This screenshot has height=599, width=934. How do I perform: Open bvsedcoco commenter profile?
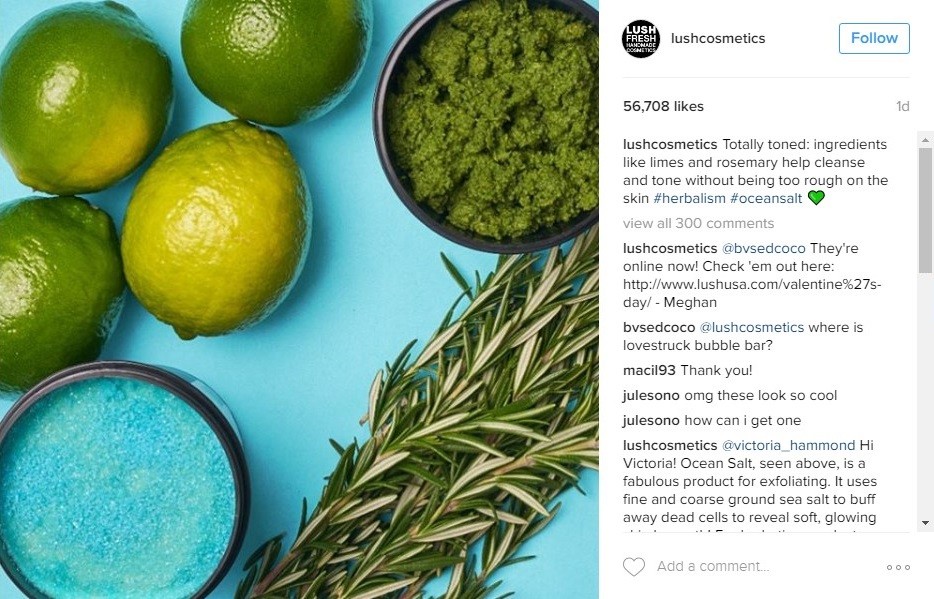(x=659, y=327)
